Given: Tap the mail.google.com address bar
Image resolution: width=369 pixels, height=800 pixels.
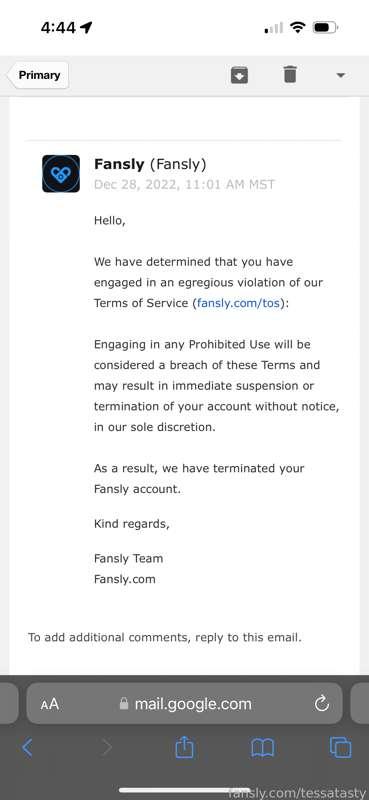Looking at the screenshot, I should click(184, 704).
